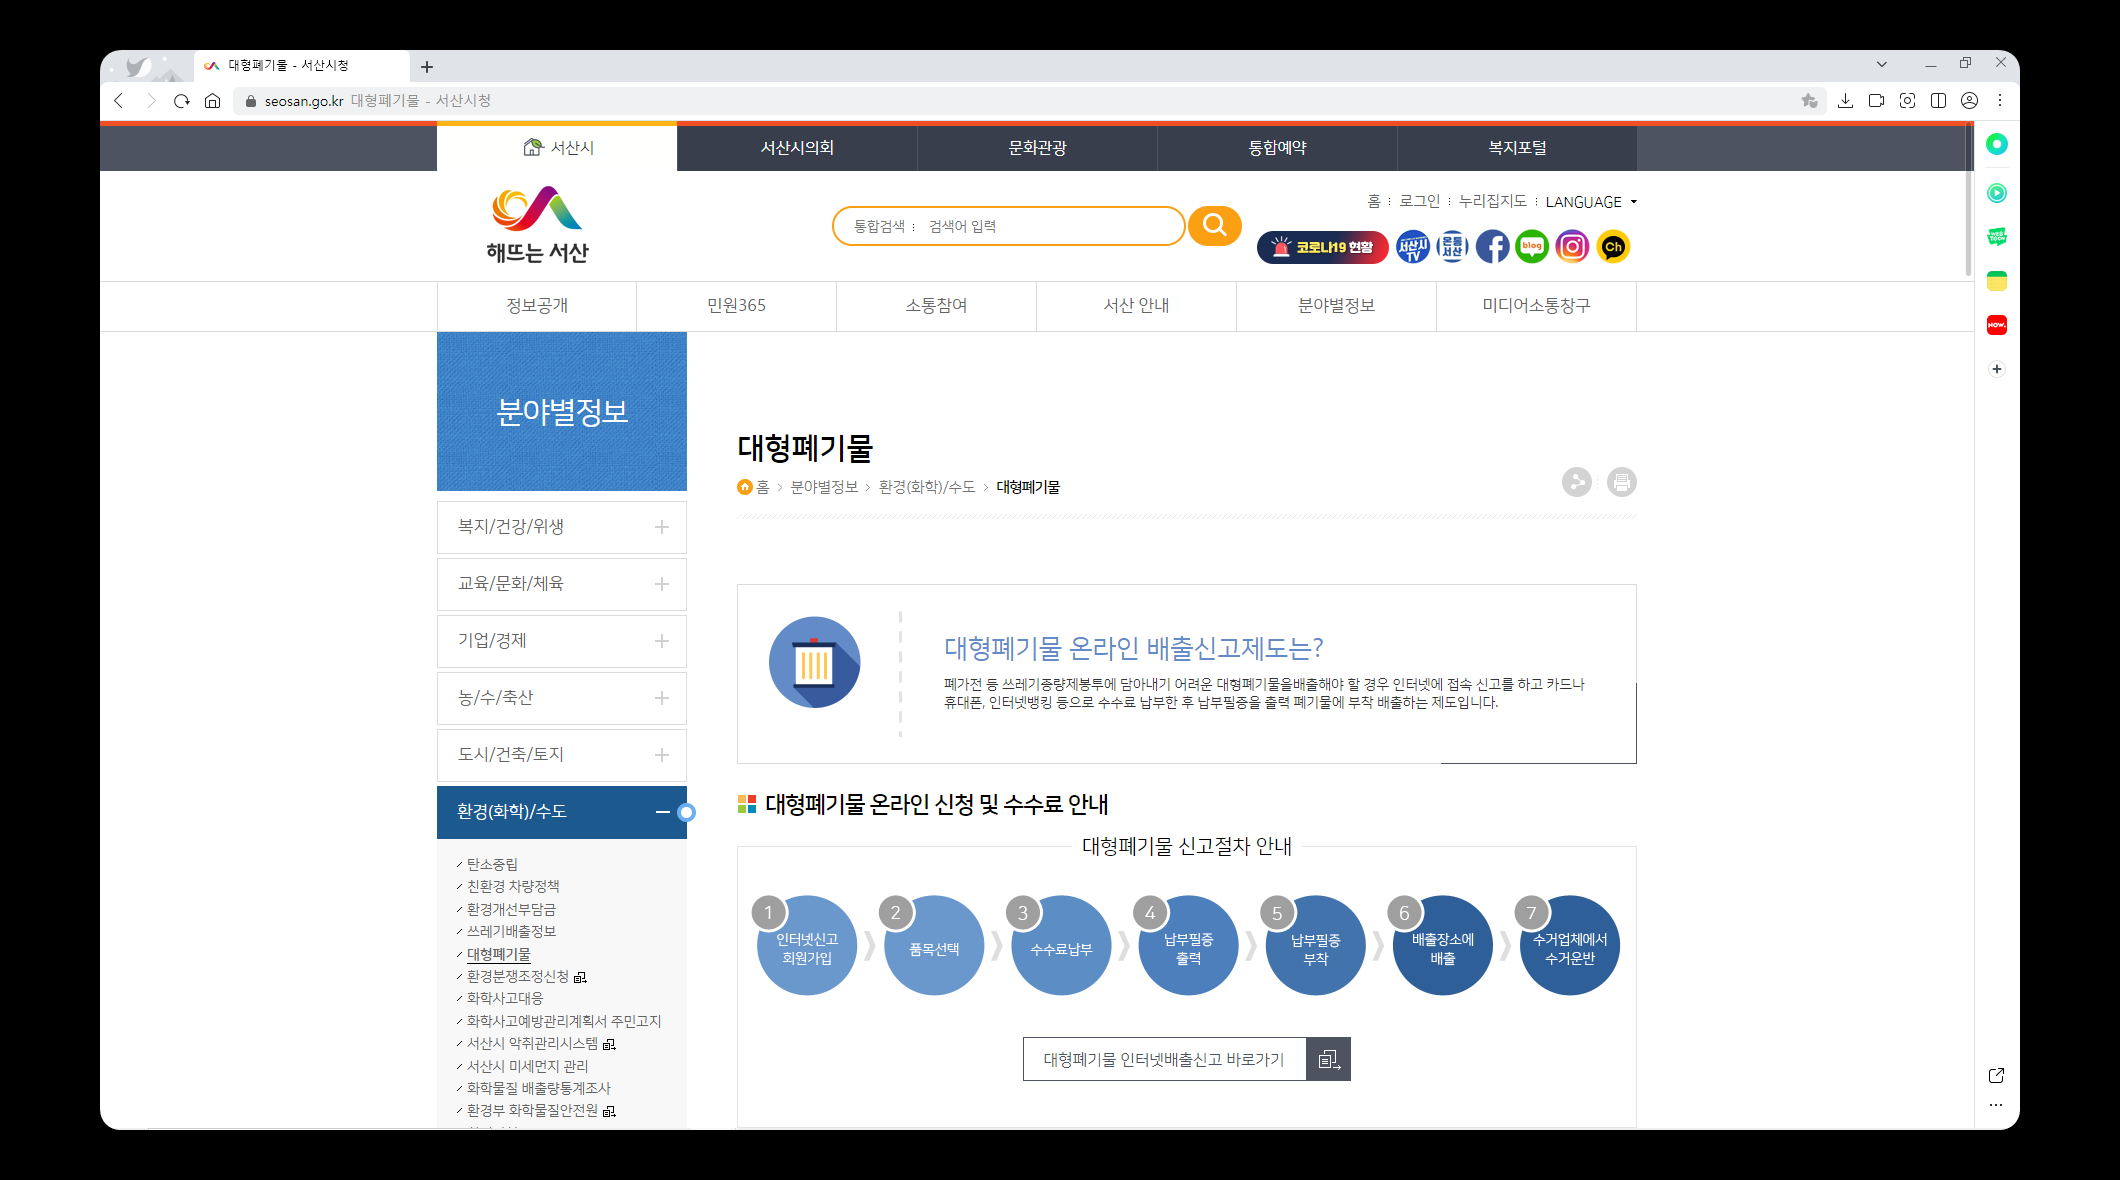This screenshot has width=2120, height=1180.
Task: Open the 미디어소통창구 main menu
Action: [1536, 306]
